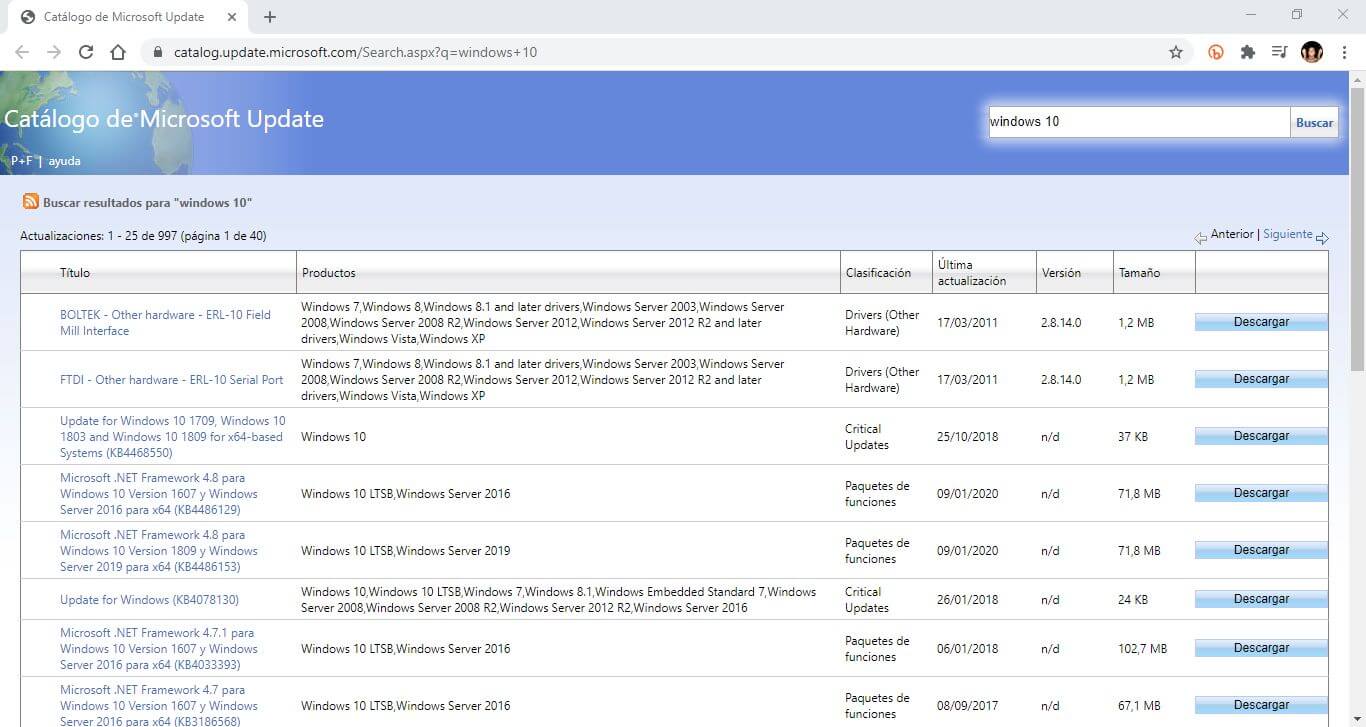Open the Chrome profile avatar

[x=1312, y=52]
